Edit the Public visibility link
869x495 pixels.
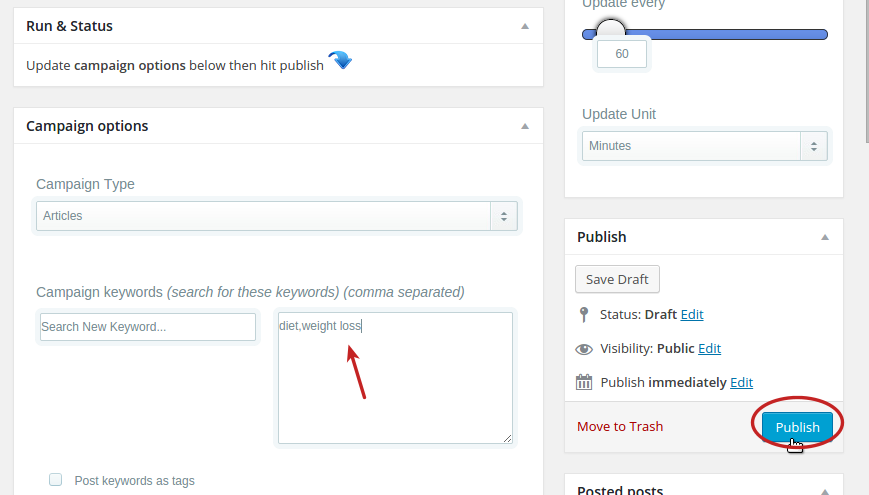[x=709, y=348]
